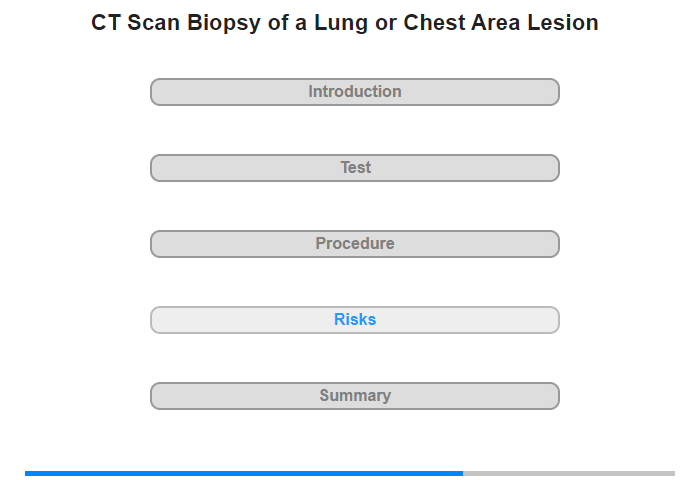Jump to the Summary section
Screen dimensions: 700x480
click(x=355, y=396)
